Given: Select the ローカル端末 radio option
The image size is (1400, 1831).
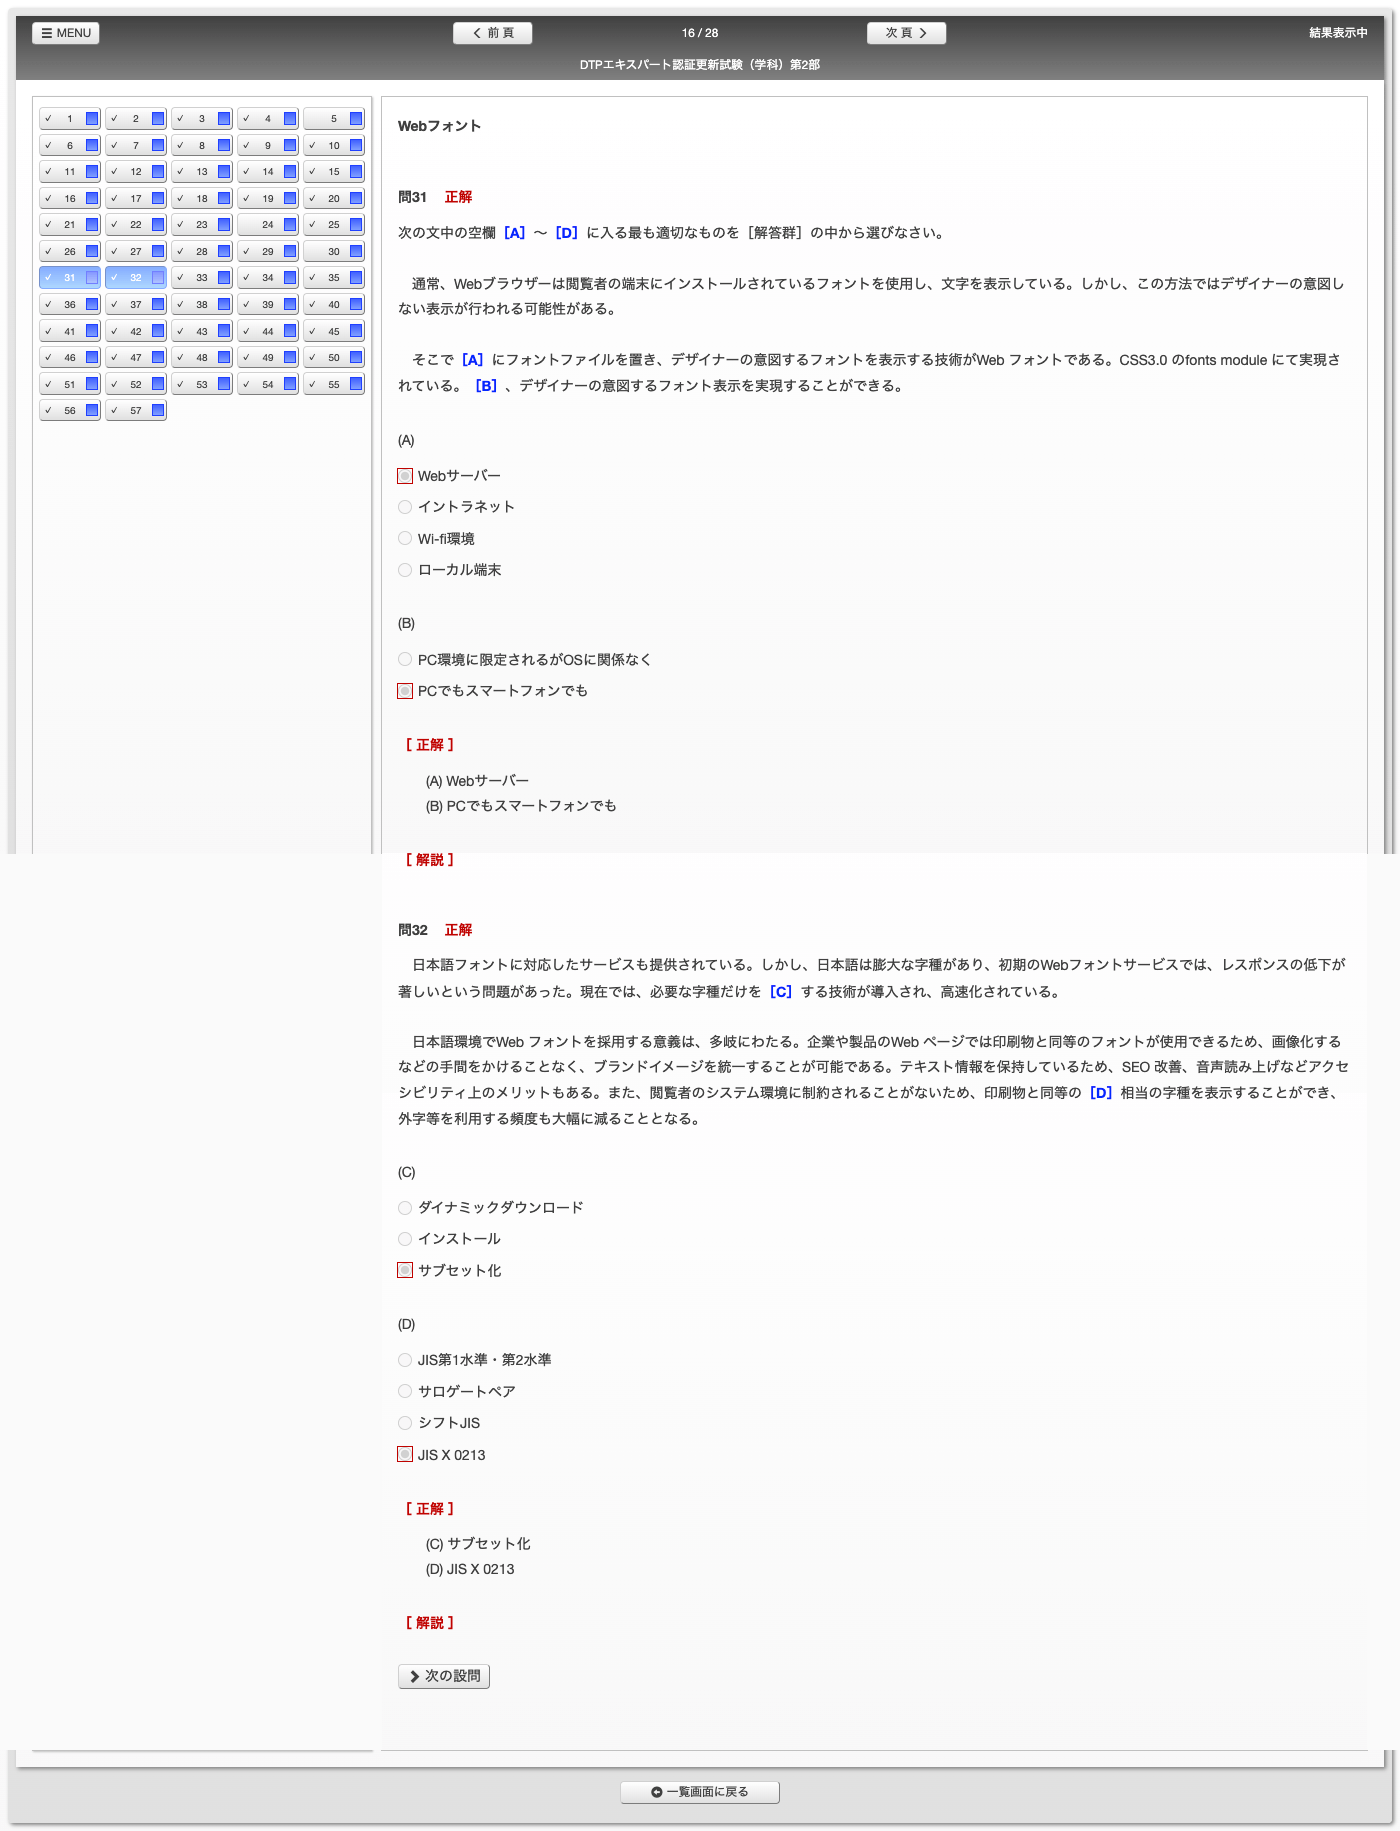Looking at the screenshot, I should click(405, 570).
